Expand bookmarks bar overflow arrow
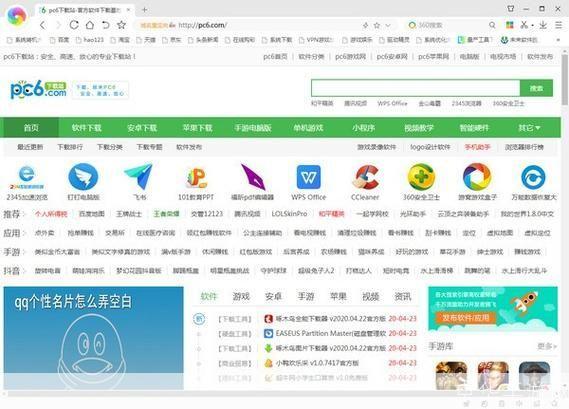 click(558, 40)
